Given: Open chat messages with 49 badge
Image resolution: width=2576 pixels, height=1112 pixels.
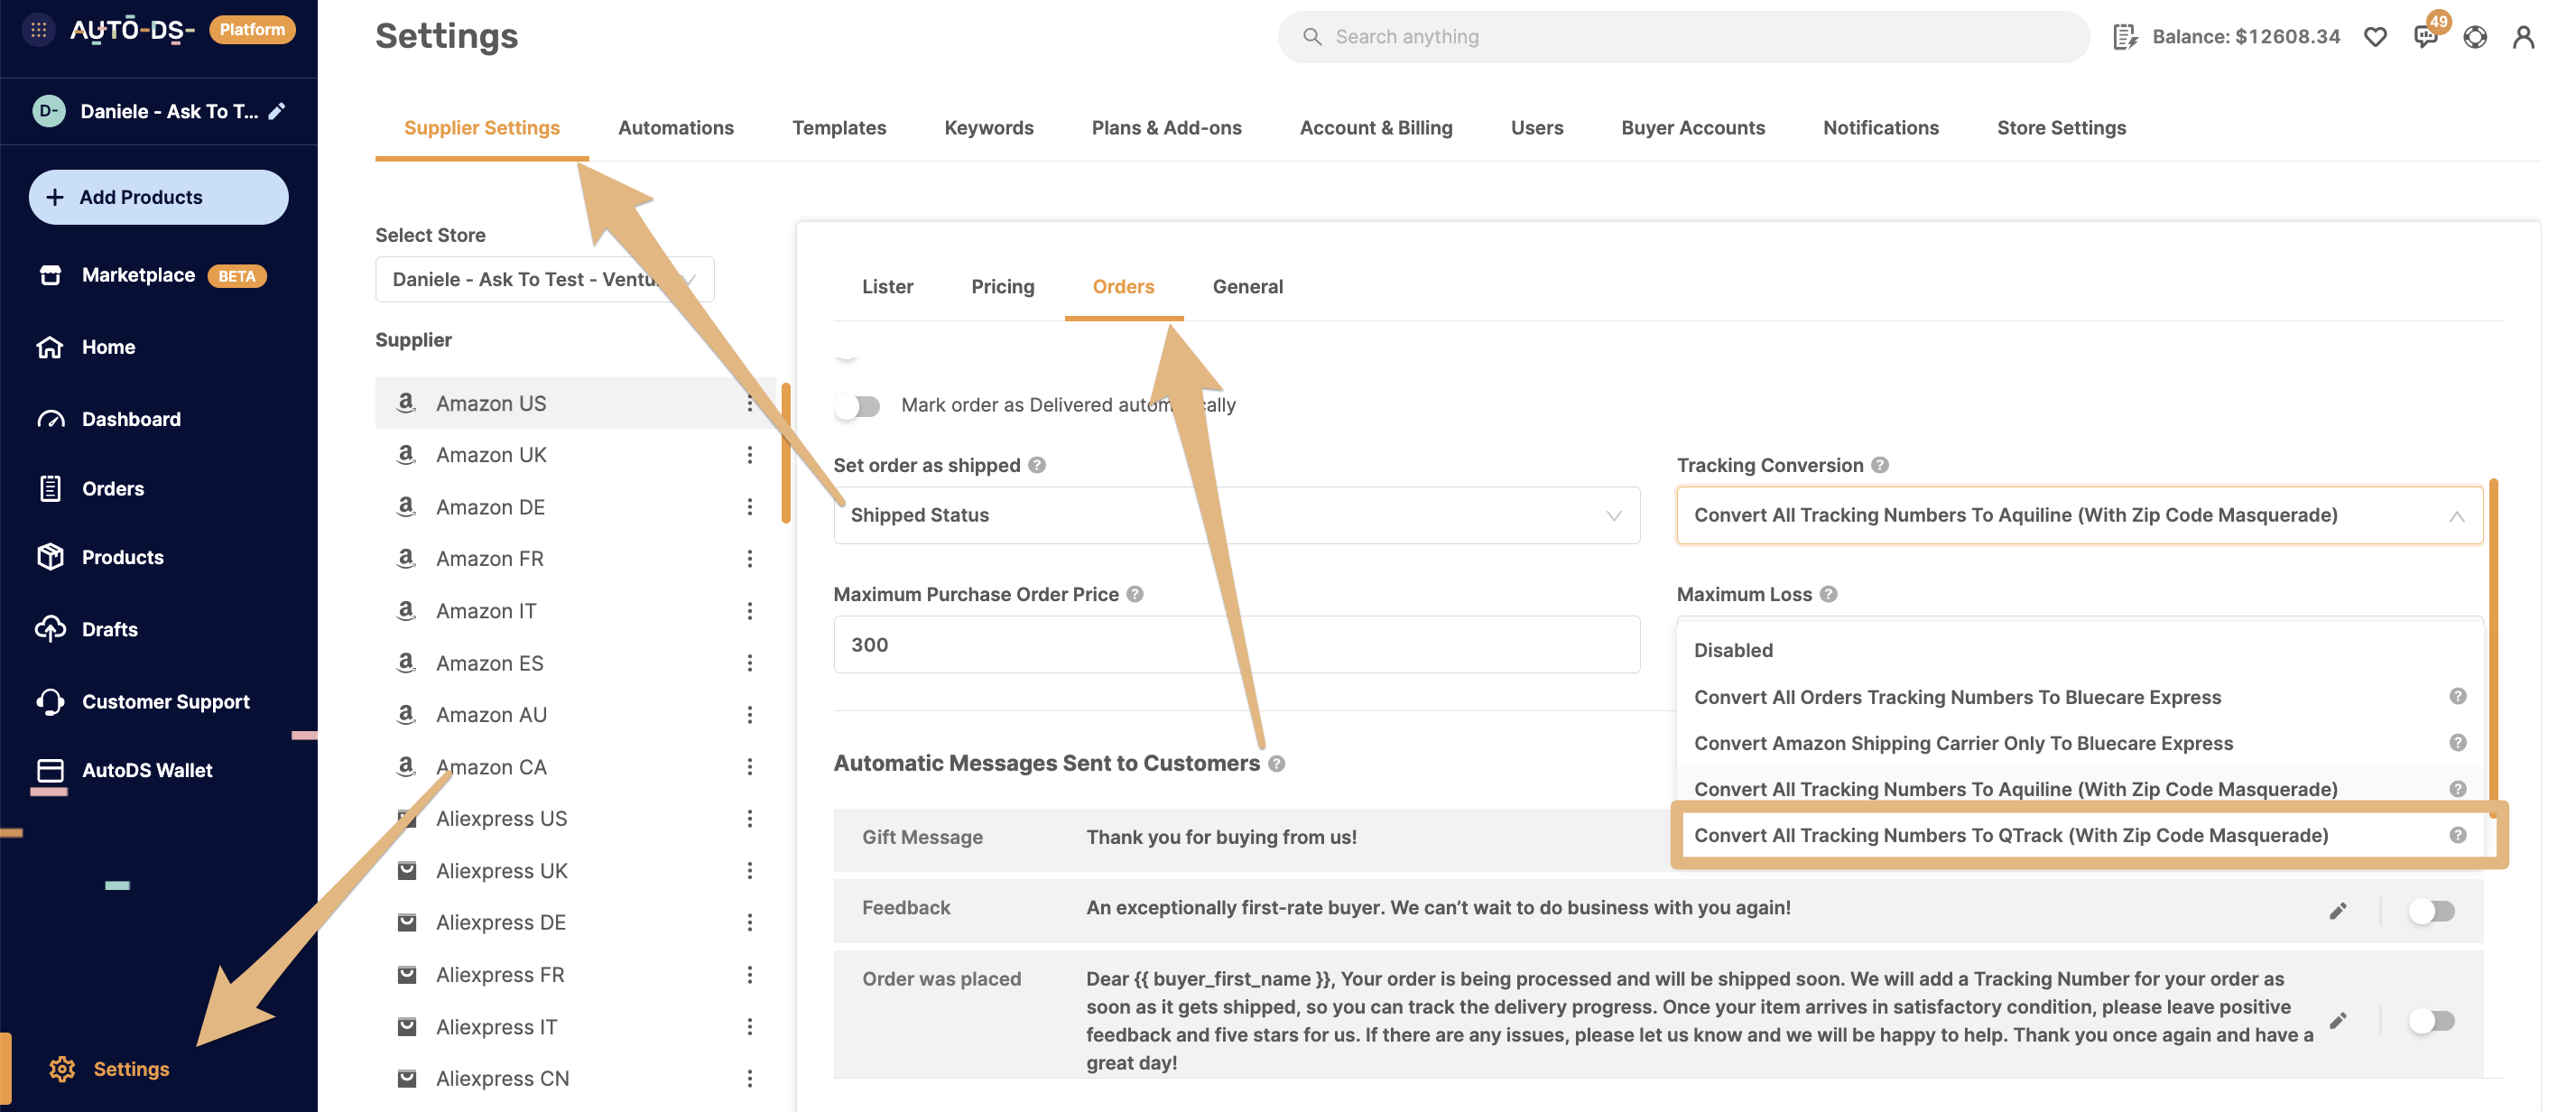Looking at the screenshot, I should click(x=2425, y=37).
